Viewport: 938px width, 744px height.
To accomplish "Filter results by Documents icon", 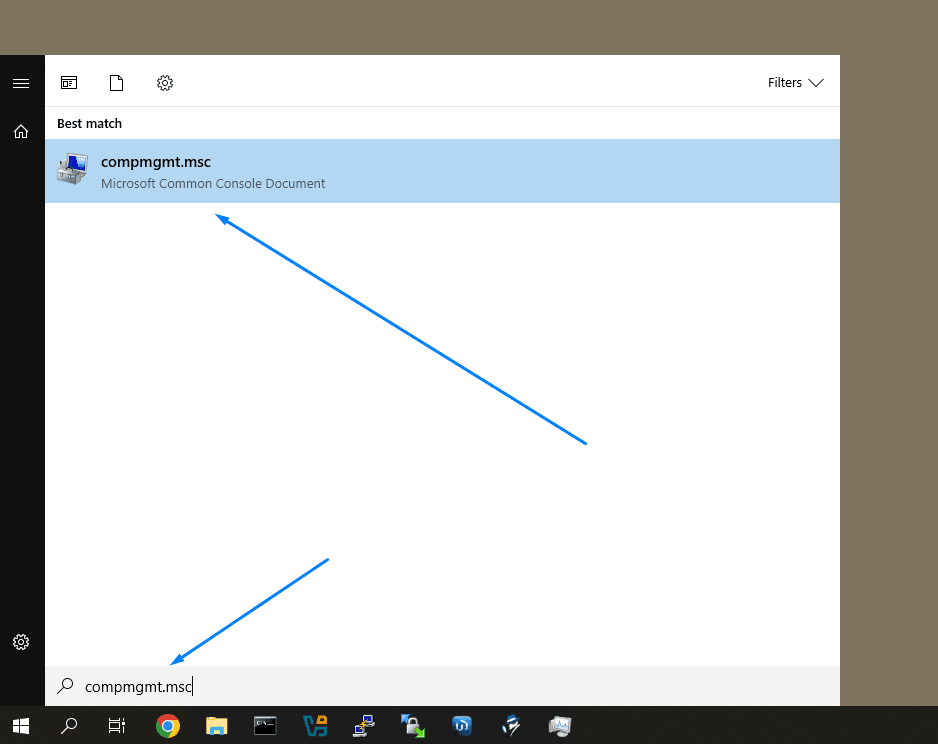I will point(117,83).
